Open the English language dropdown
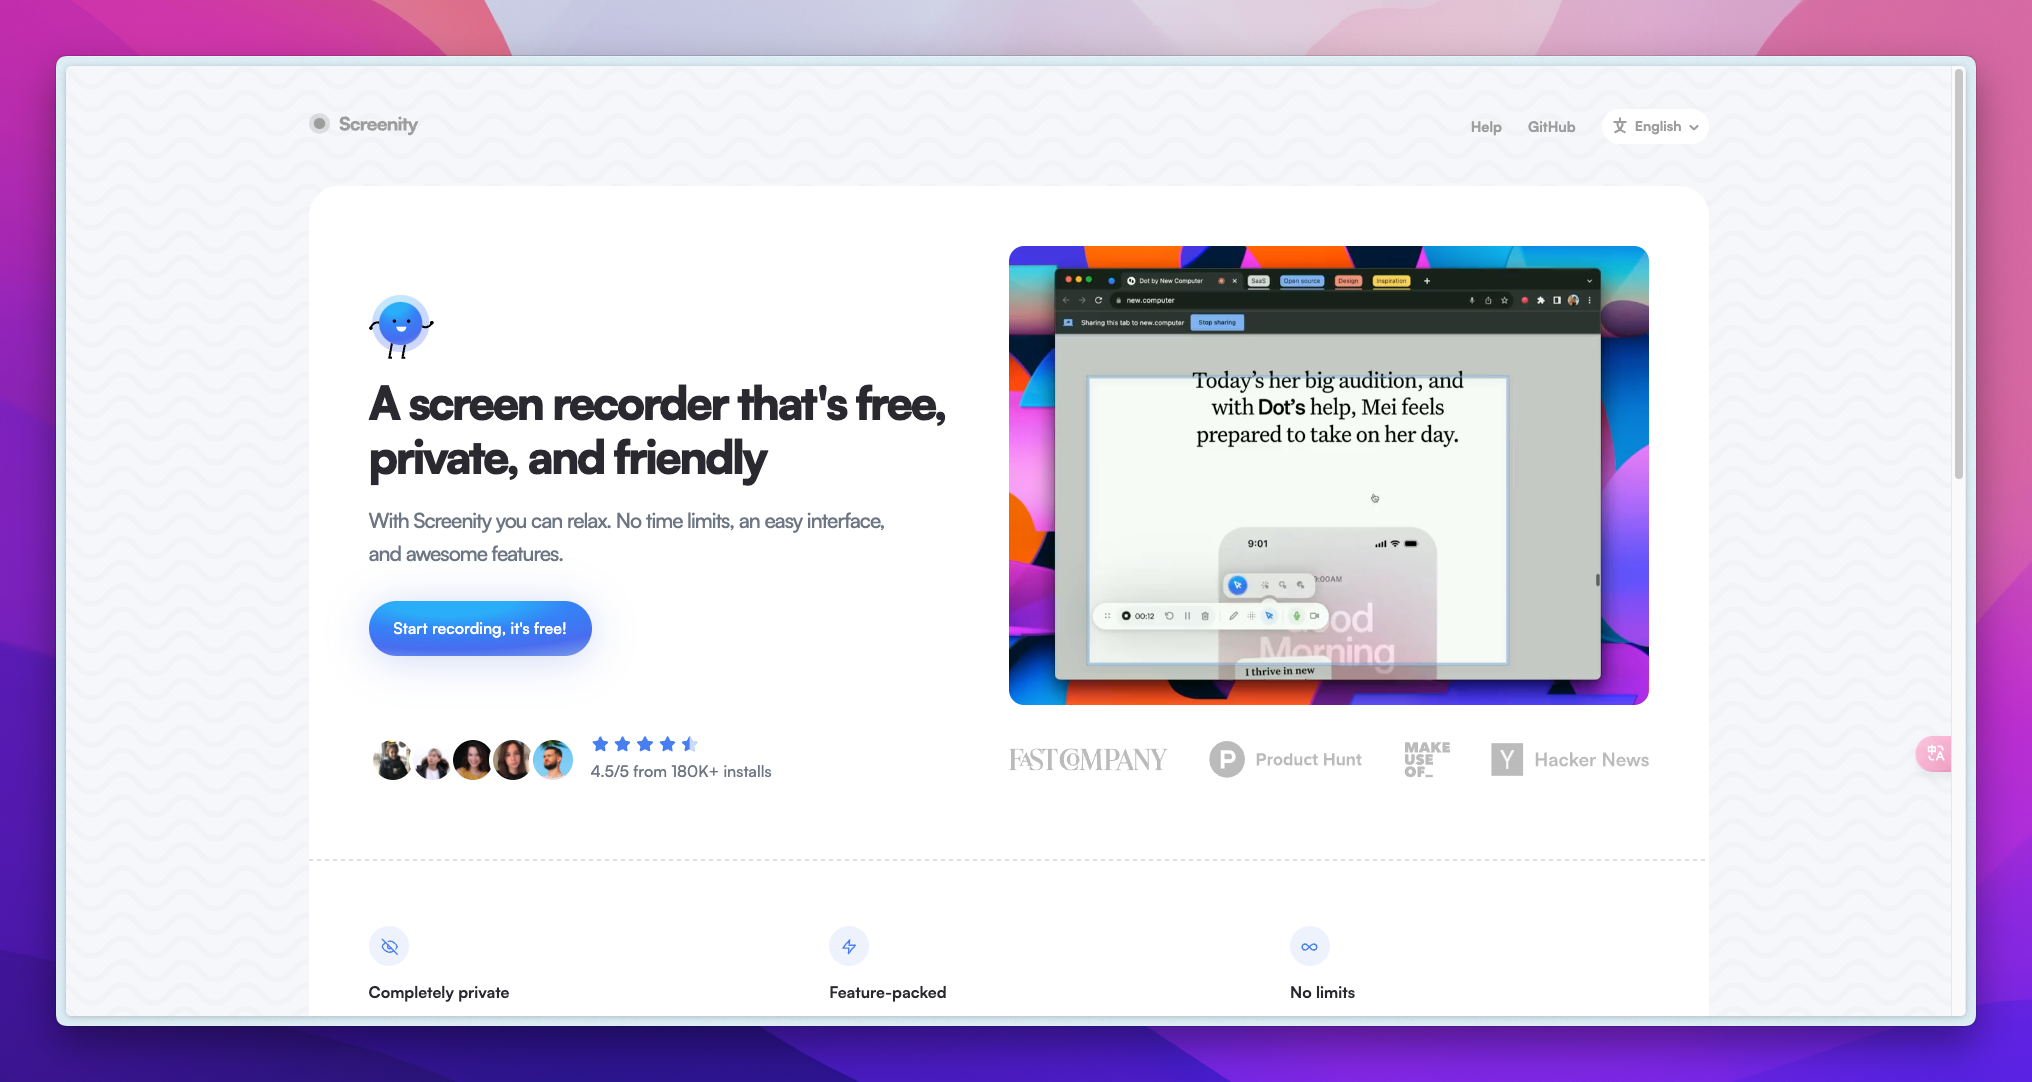 [1655, 127]
